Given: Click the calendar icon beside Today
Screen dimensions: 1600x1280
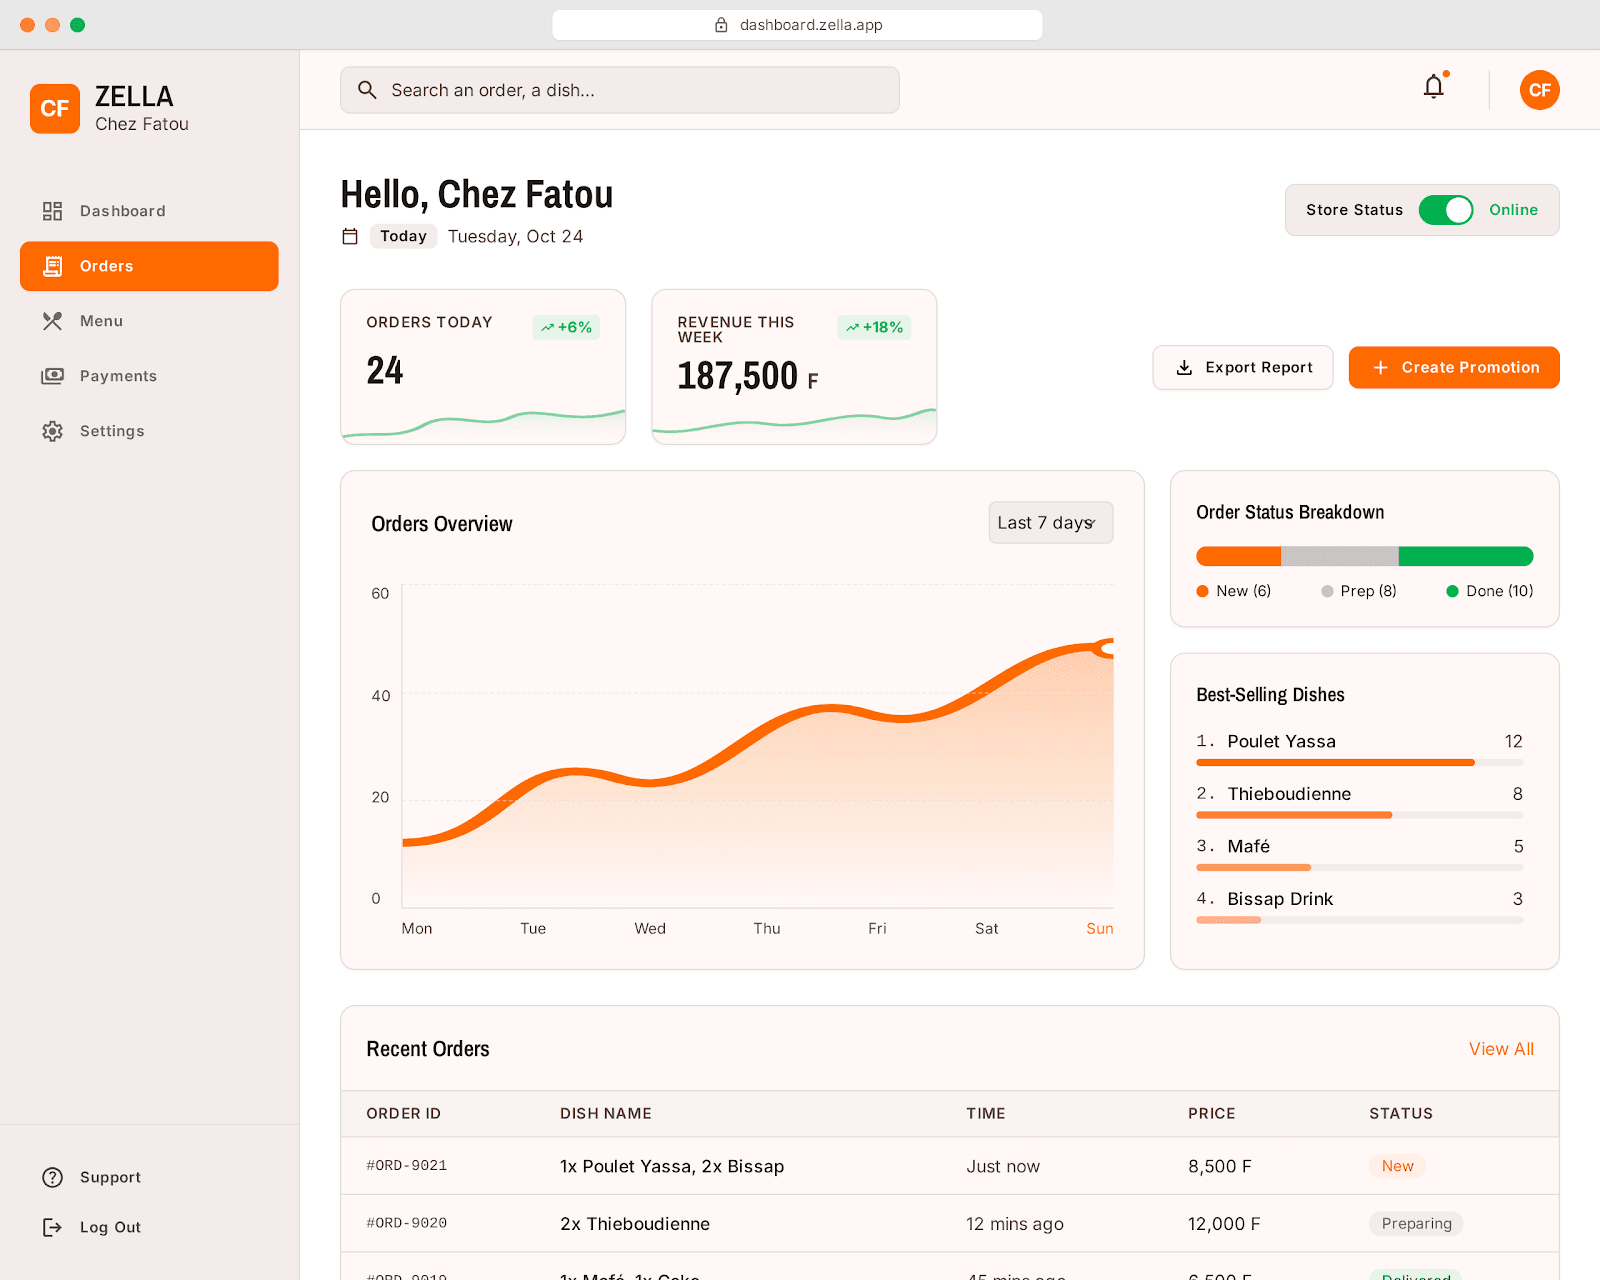Looking at the screenshot, I should [350, 236].
